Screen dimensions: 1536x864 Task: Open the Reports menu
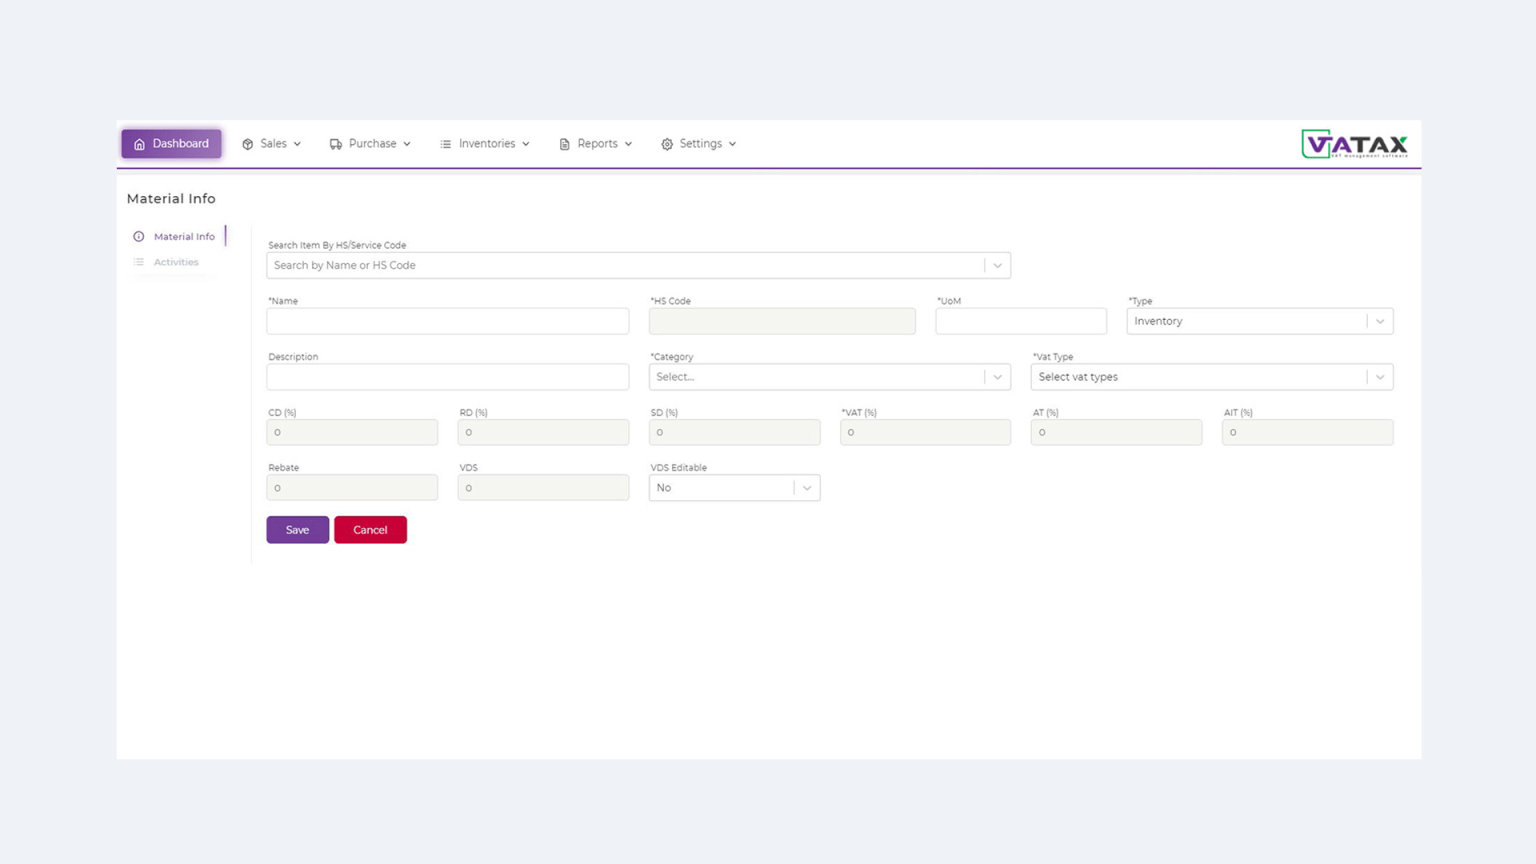click(596, 143)
